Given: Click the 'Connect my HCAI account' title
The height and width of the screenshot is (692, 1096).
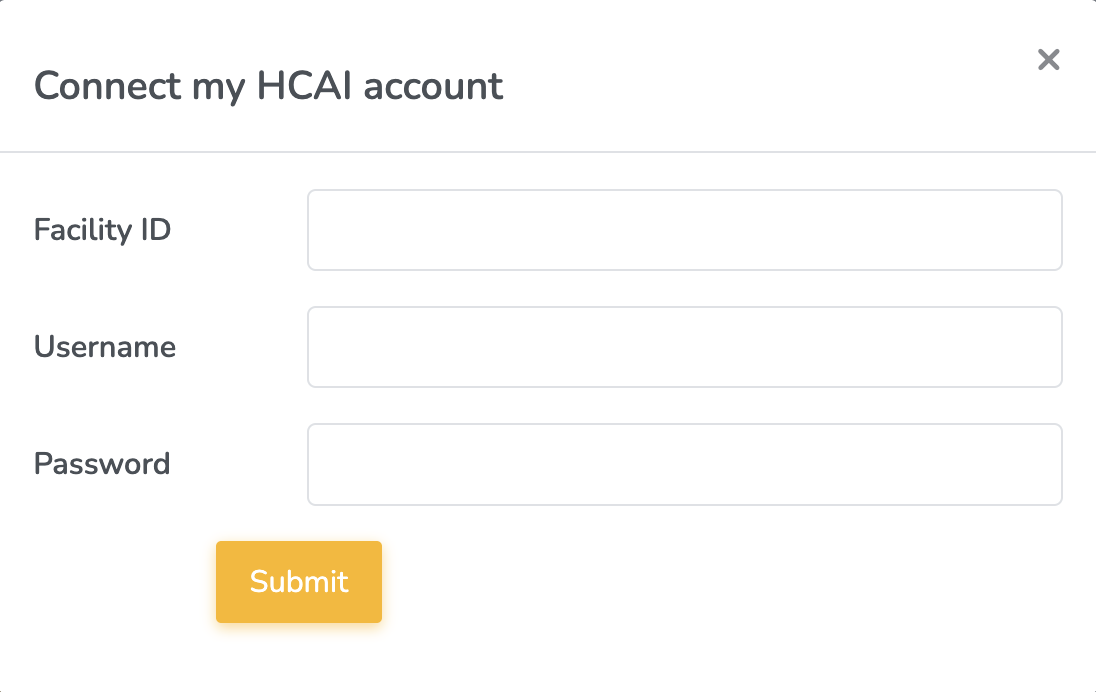Looking at the screenshot, I should (x=268, y=86).
